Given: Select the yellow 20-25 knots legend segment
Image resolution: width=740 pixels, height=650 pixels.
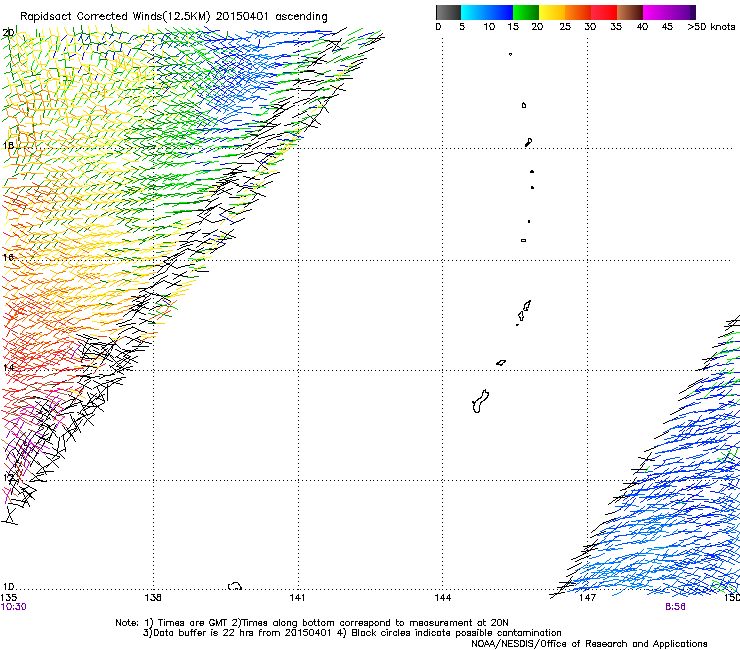Looking at the screenshot, I should (x=552, y=12).
